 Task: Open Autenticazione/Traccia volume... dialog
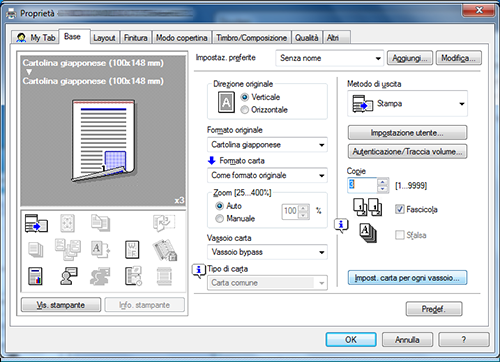407,151
